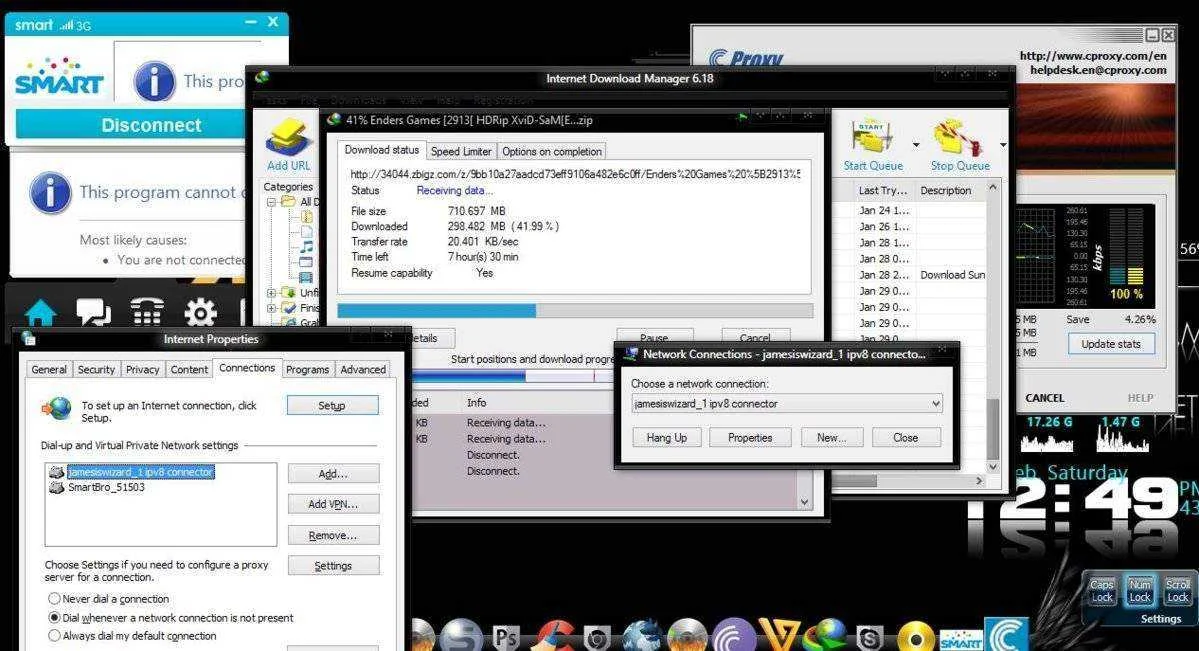Toggle the Scroll Lock indicator

tap(1178, 591)
